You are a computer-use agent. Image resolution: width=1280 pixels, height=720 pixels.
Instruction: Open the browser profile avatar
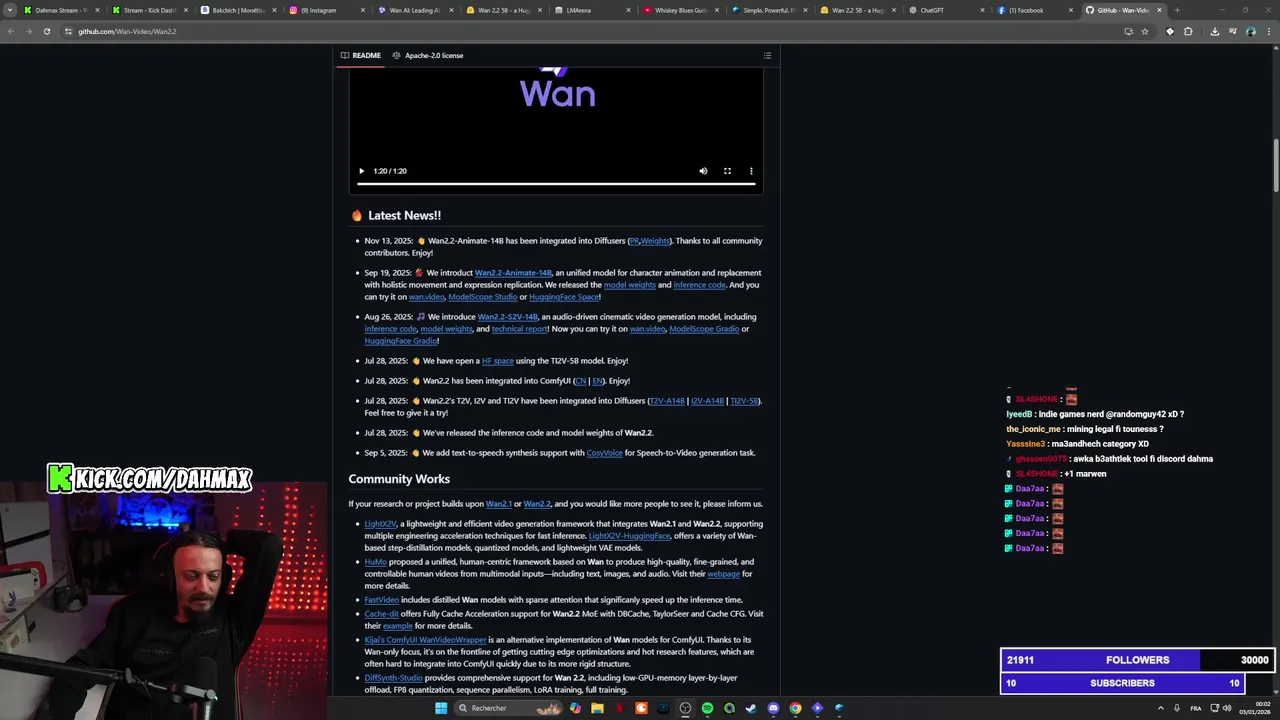click(1251, 31)
